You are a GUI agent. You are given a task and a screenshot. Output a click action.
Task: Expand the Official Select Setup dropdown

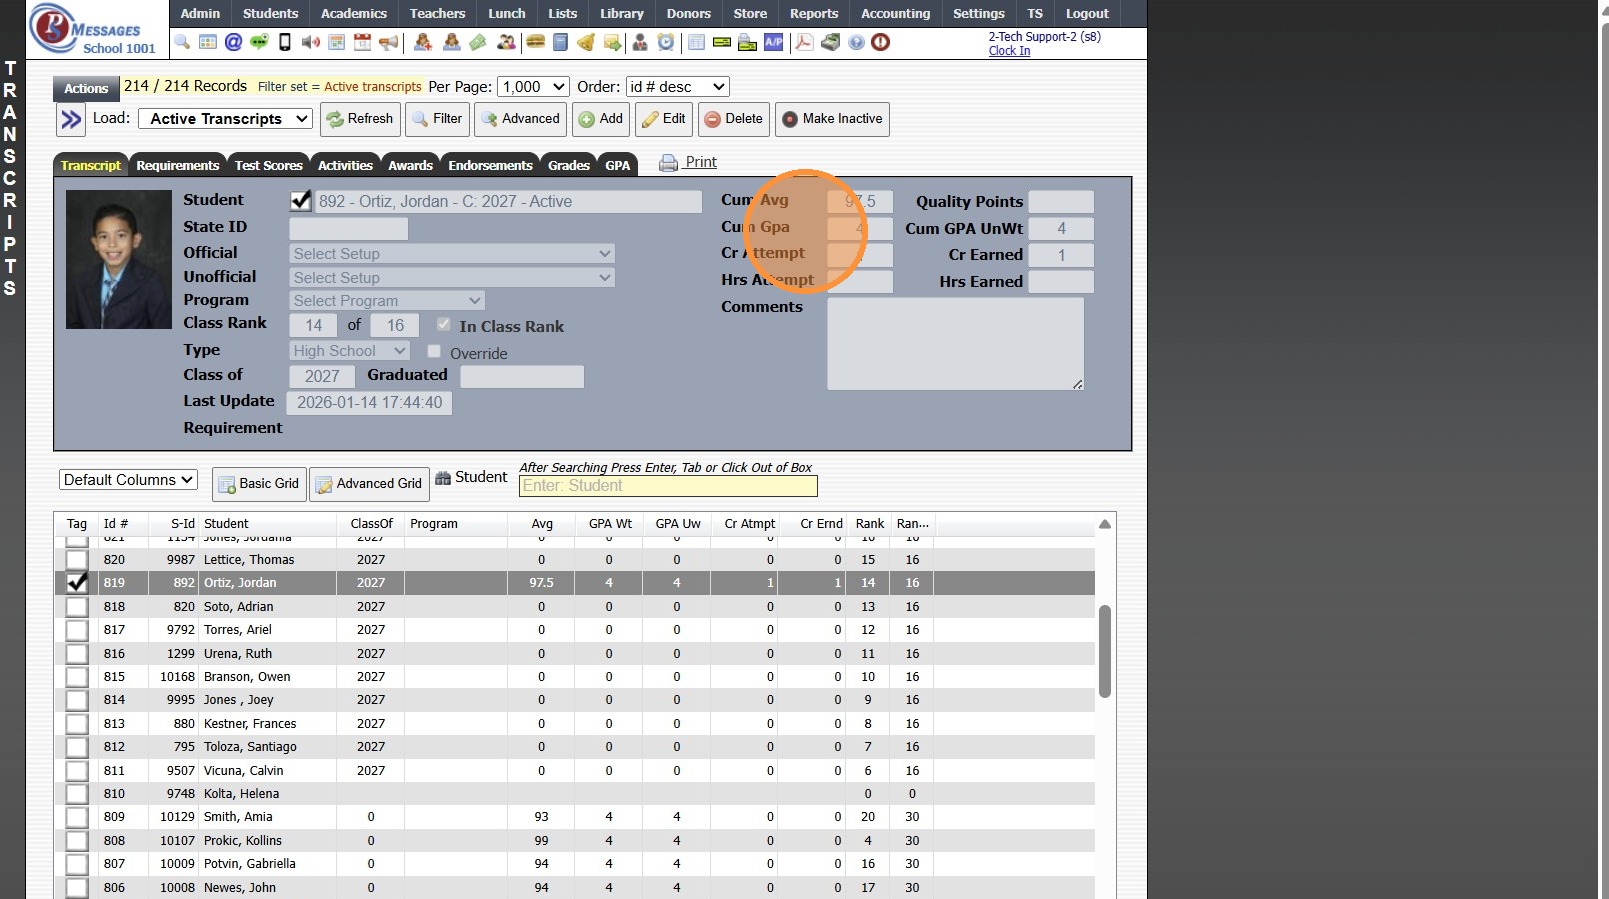[x=452, y=254]
